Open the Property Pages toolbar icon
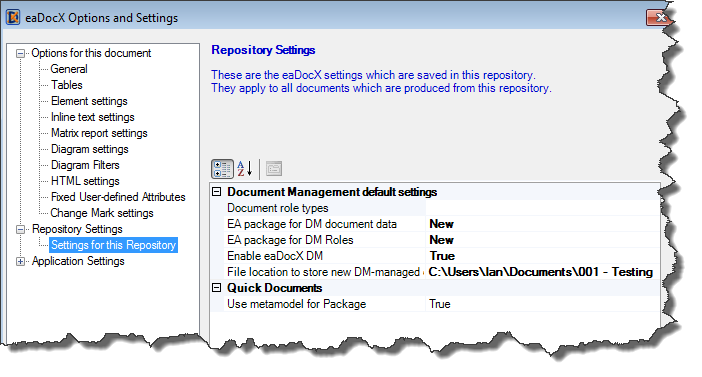The height and width of the screenshot is (377, 702). [274, 169]
